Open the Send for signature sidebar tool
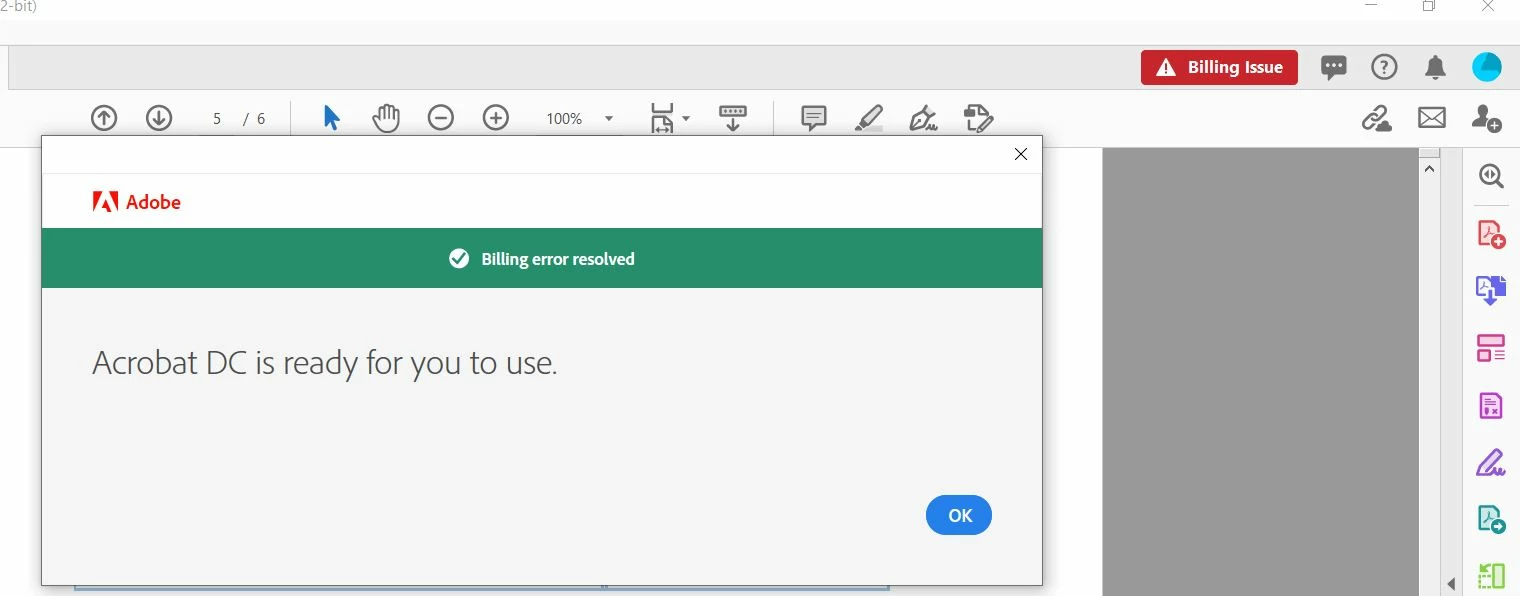 point(1491,520)
